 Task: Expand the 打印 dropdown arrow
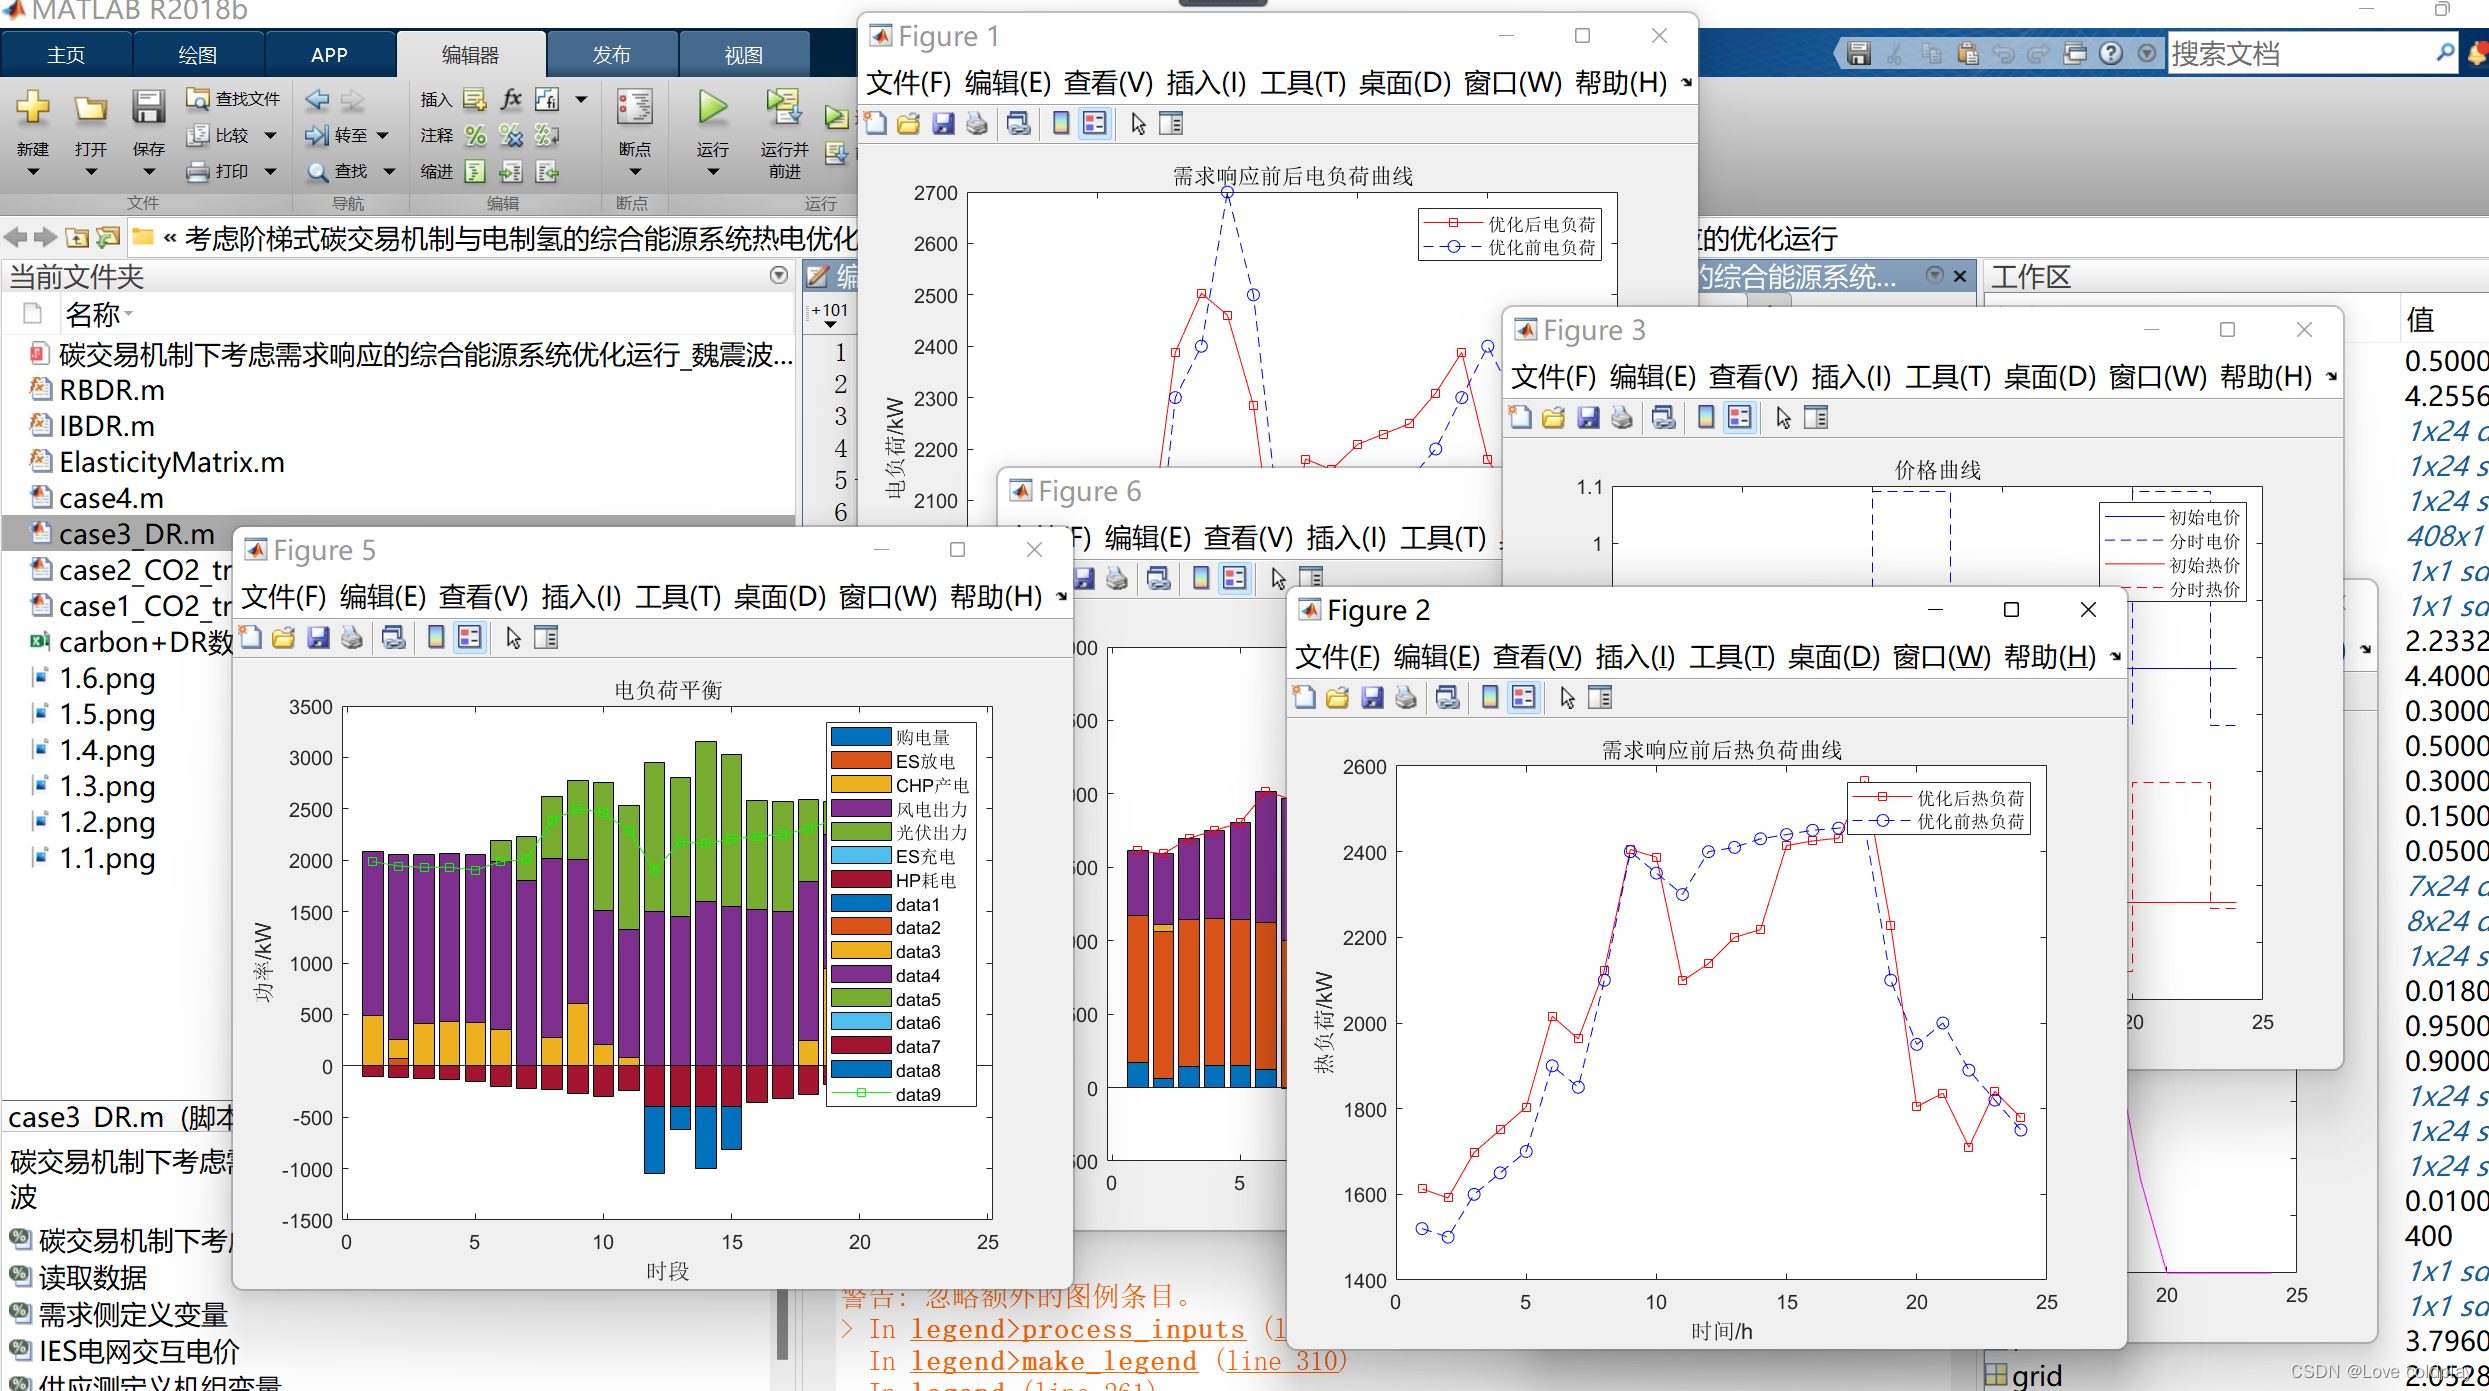pos(270,172)
